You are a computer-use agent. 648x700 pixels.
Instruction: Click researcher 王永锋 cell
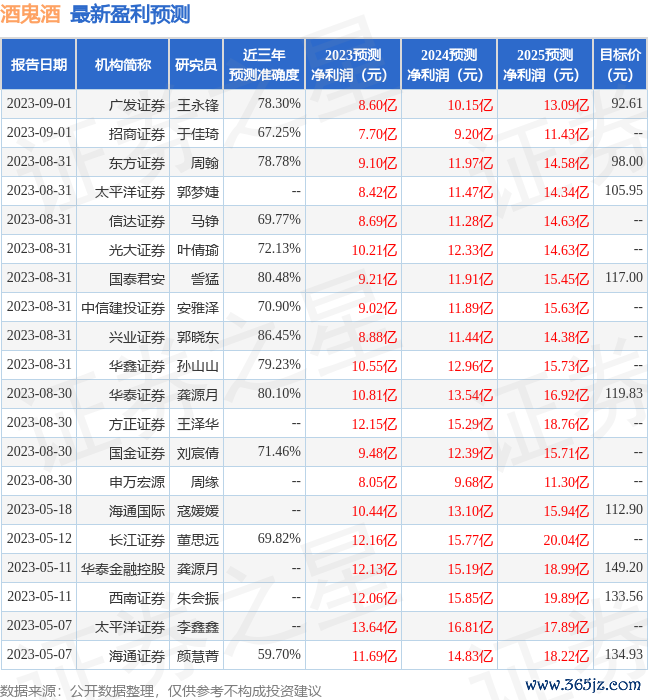pos(198,105)
